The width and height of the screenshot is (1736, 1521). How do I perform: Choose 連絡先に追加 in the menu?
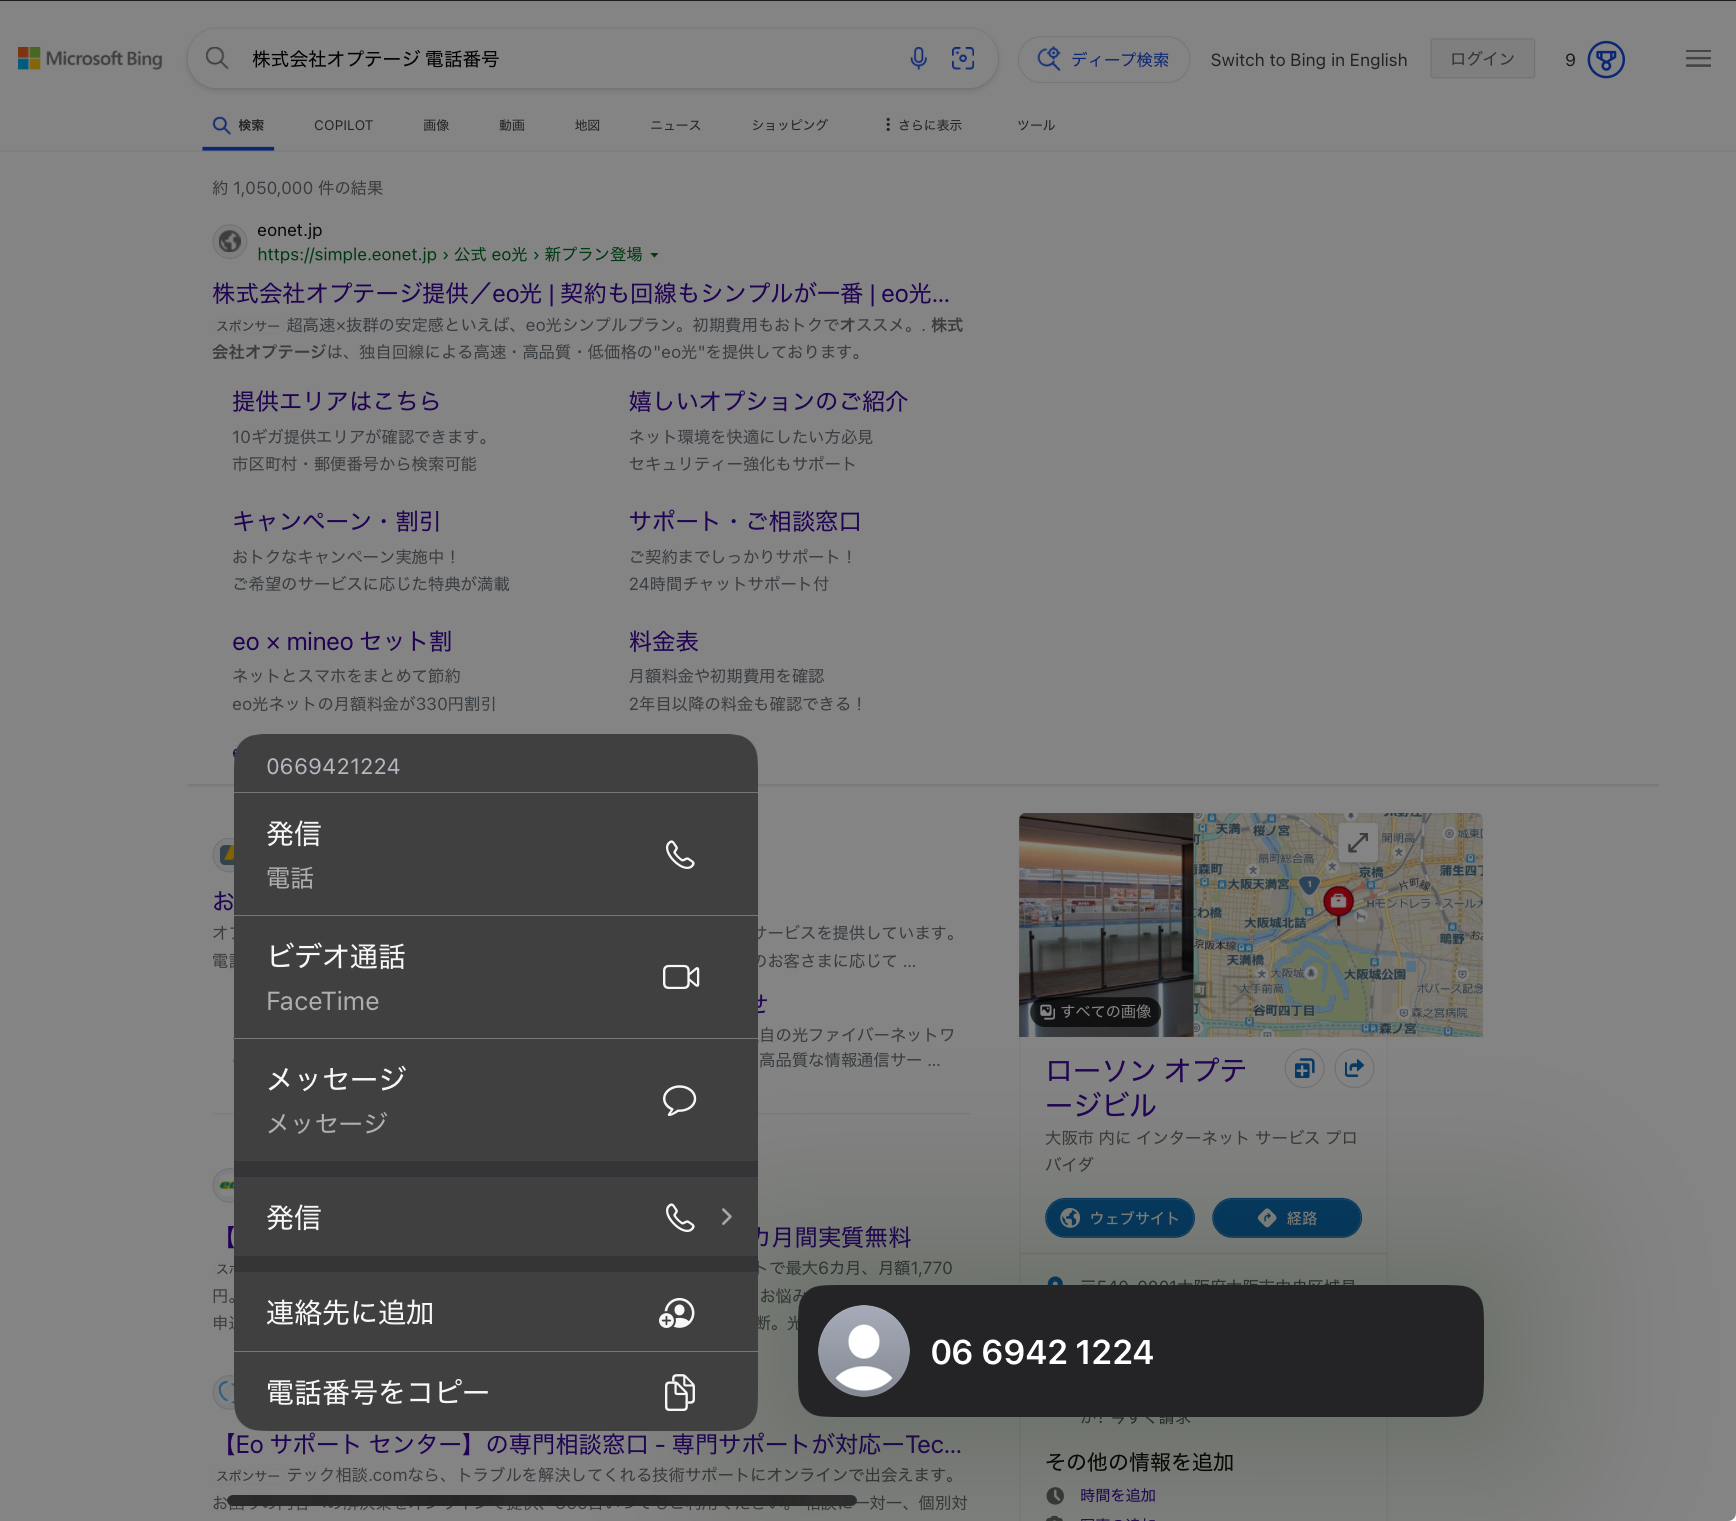coord(495,1312)
